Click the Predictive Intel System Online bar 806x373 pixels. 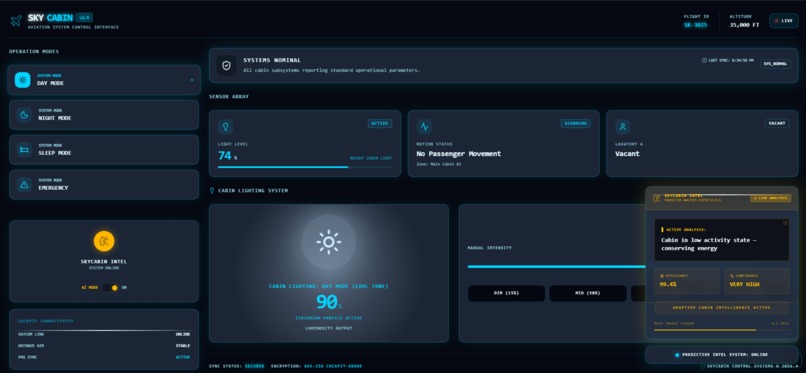722,355
